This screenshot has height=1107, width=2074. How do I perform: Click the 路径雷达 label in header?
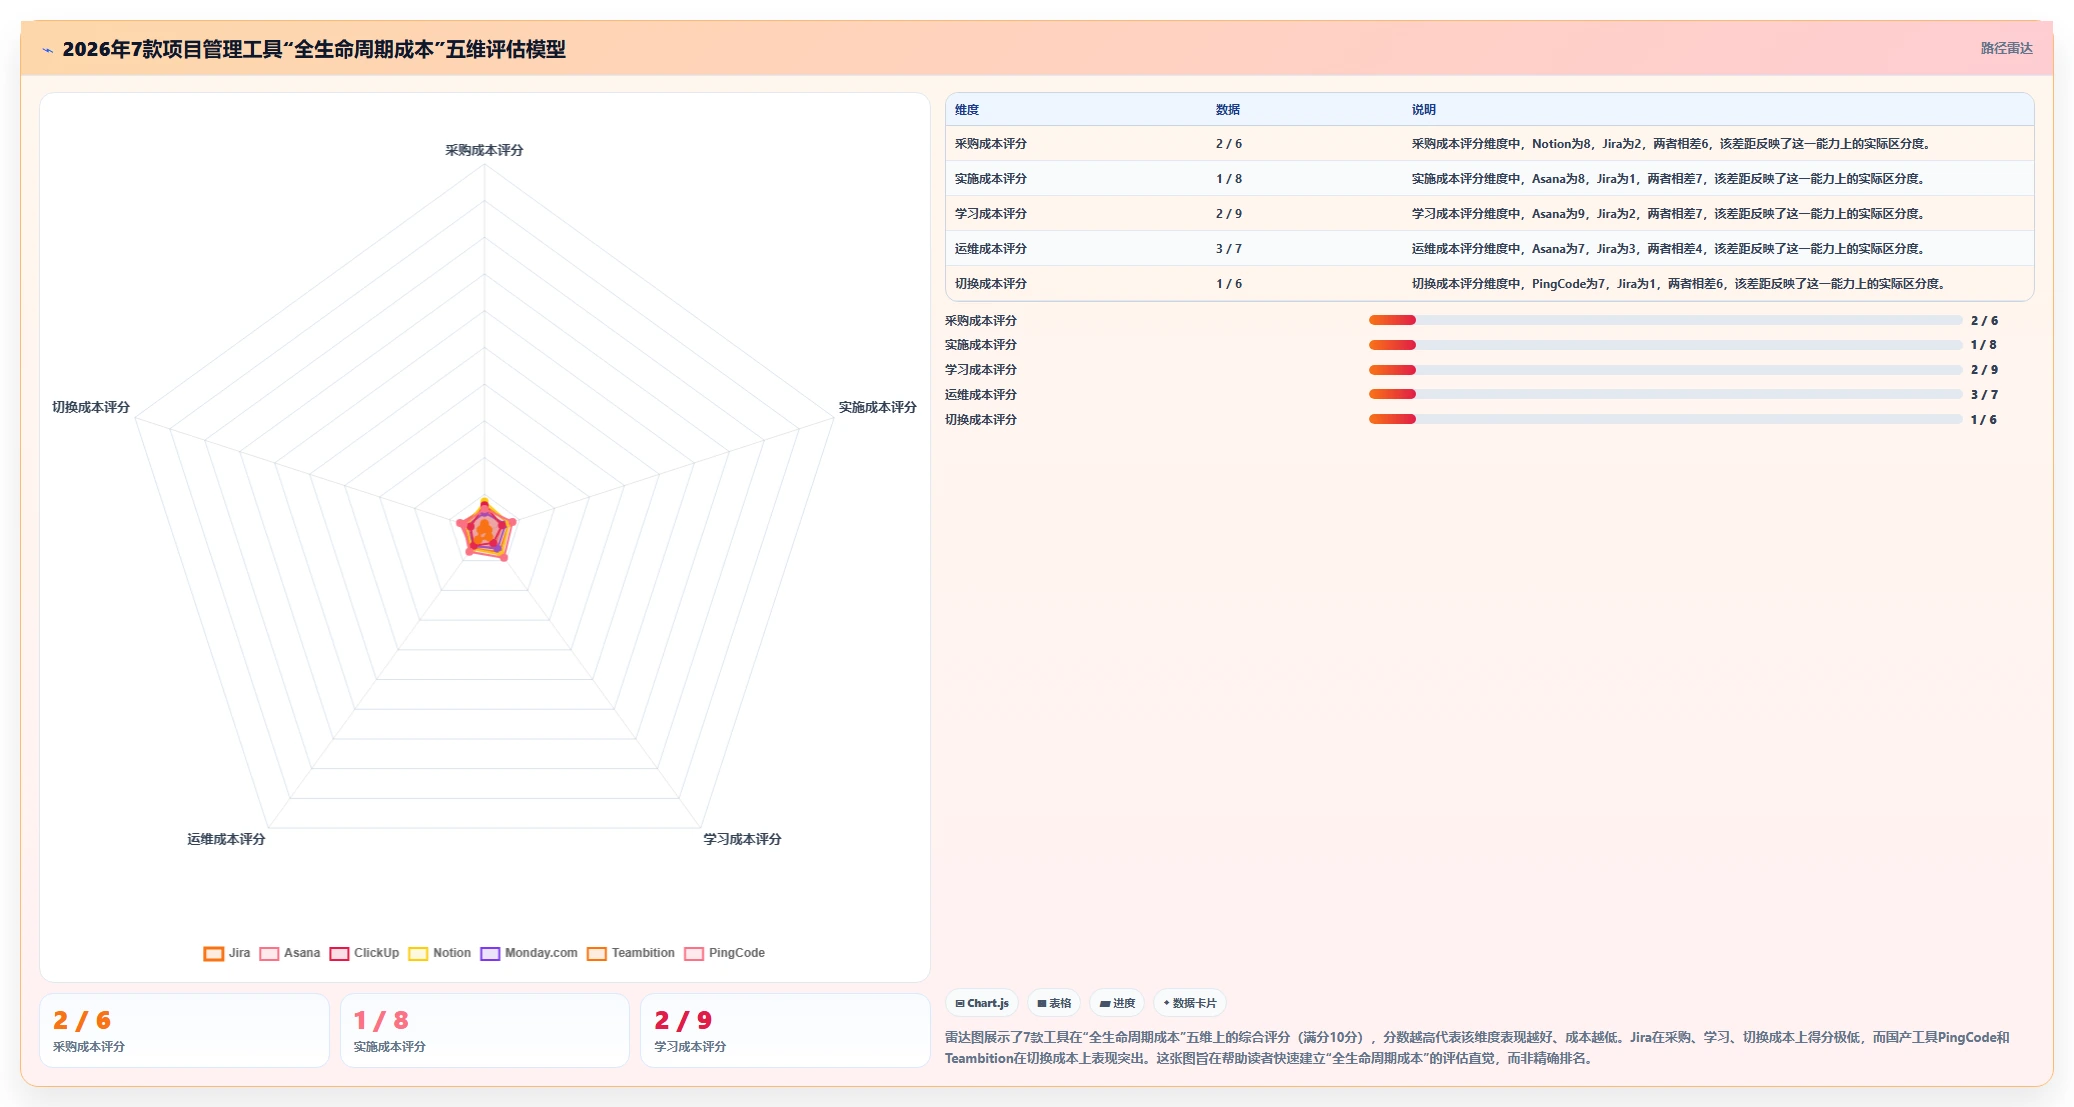click(x=2006, y=48)
